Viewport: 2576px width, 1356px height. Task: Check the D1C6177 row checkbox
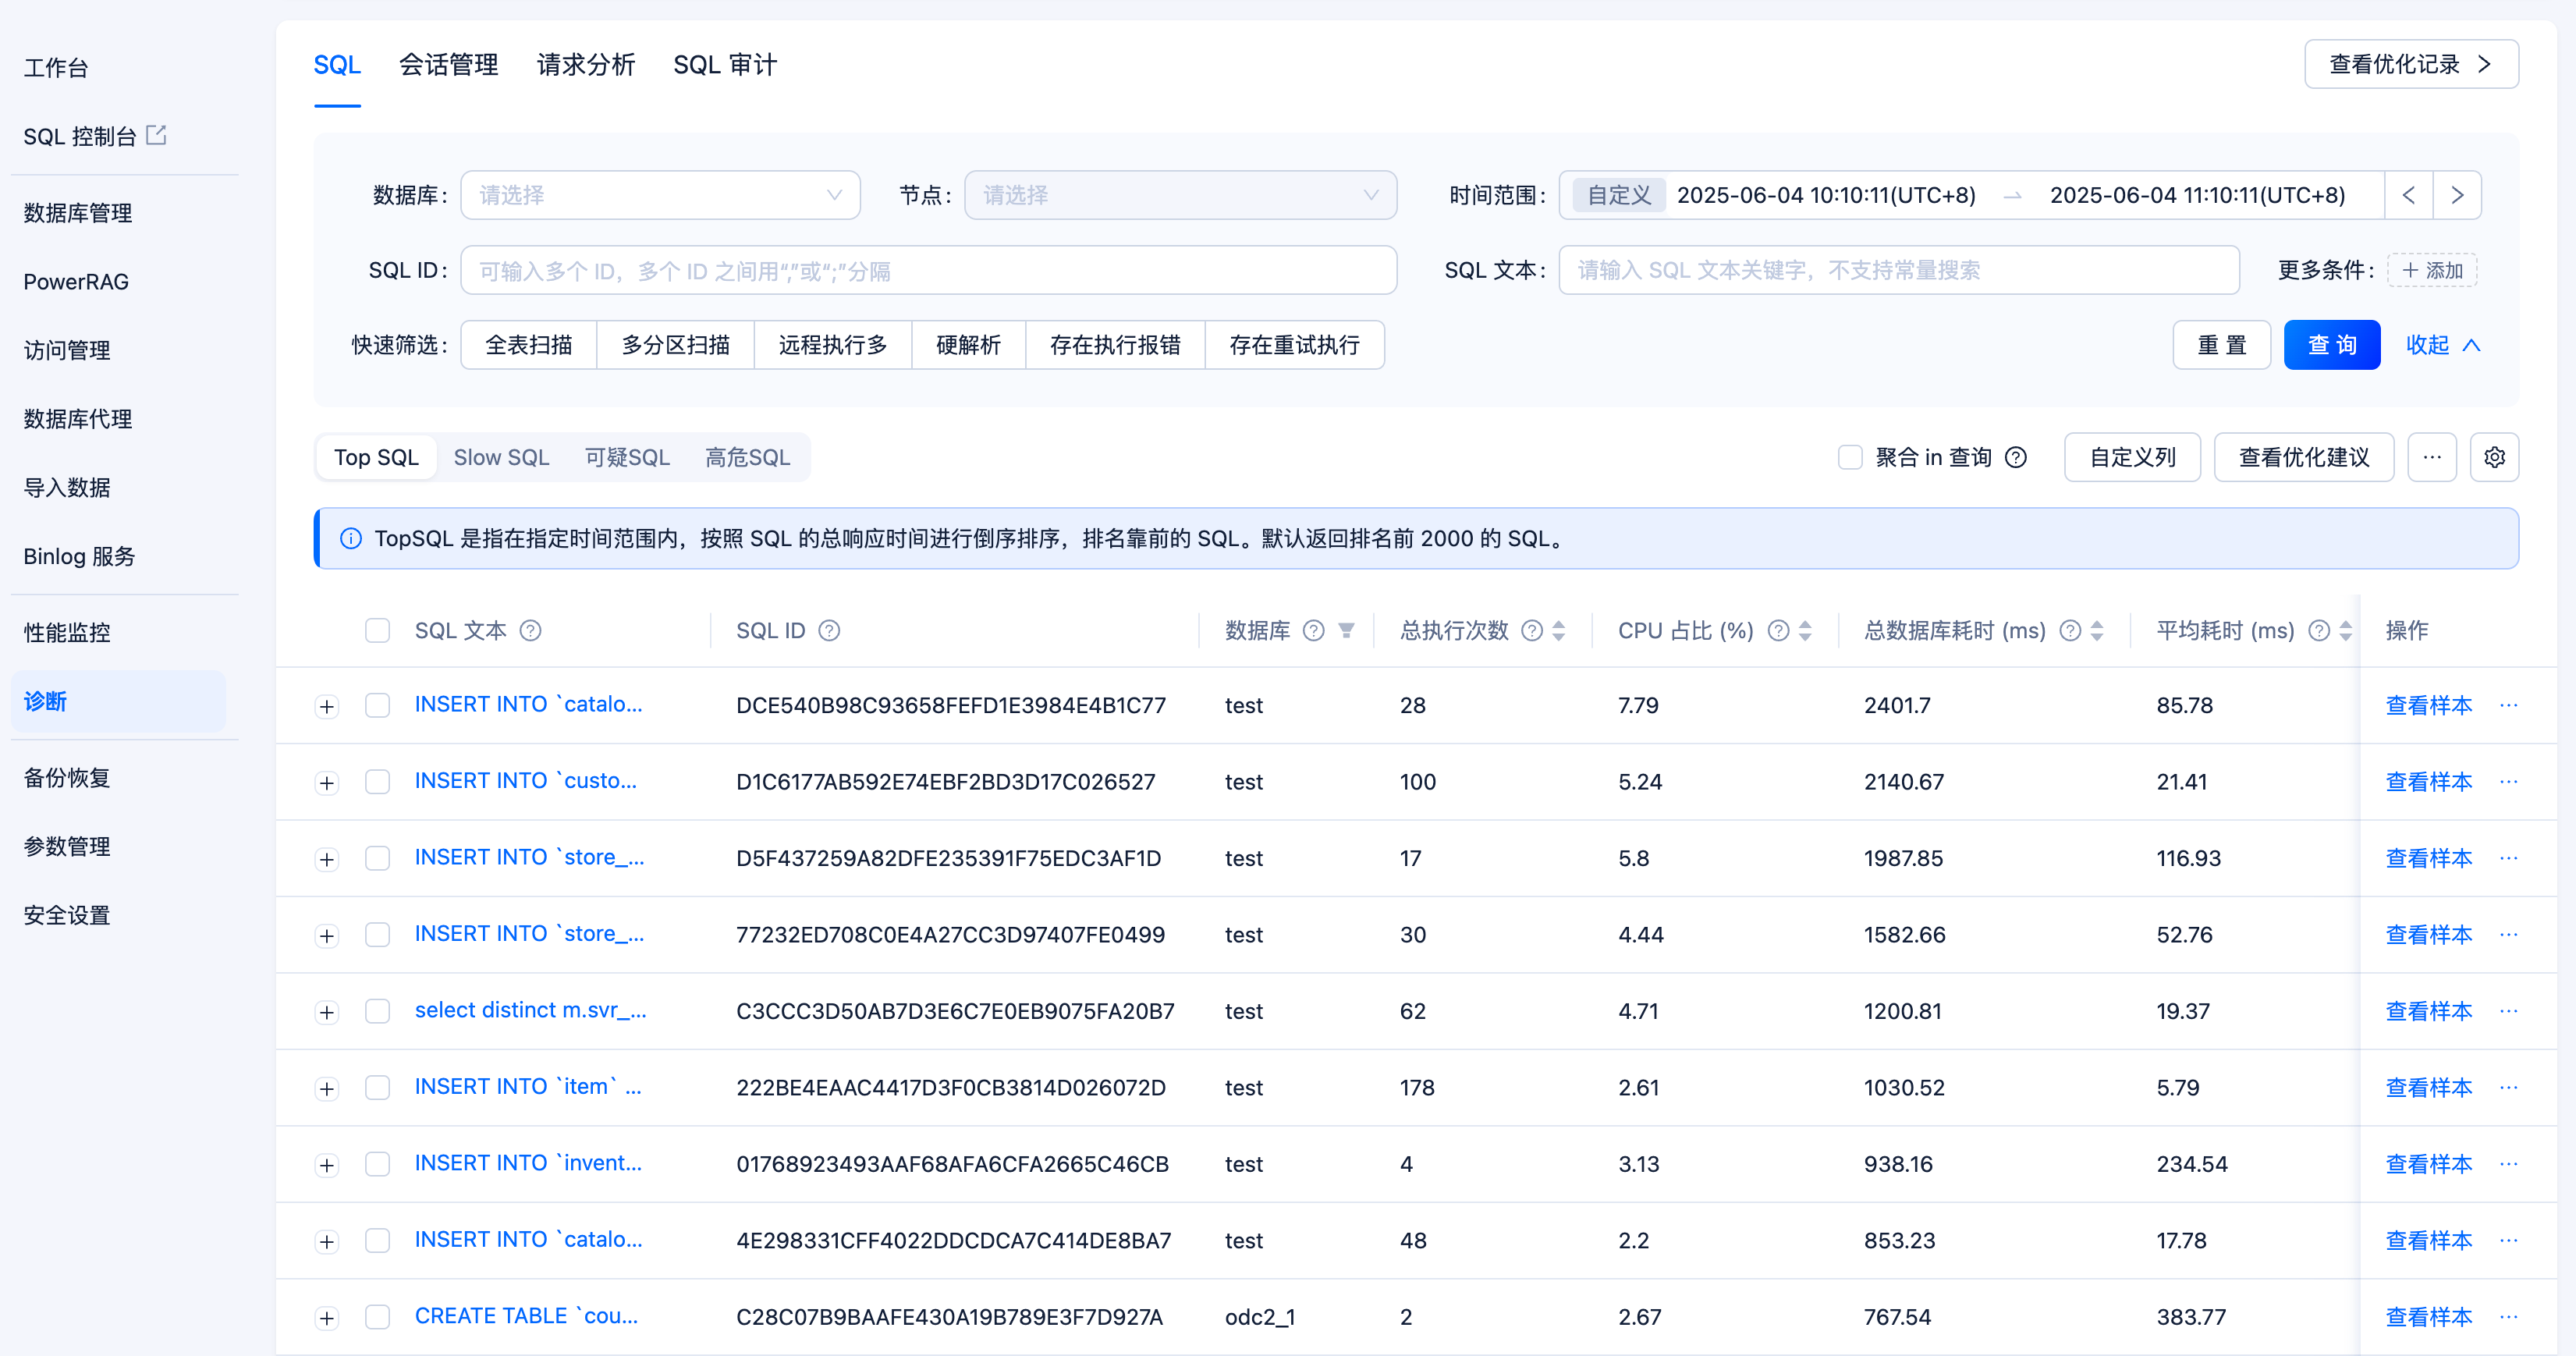click(x=377, y=783)
